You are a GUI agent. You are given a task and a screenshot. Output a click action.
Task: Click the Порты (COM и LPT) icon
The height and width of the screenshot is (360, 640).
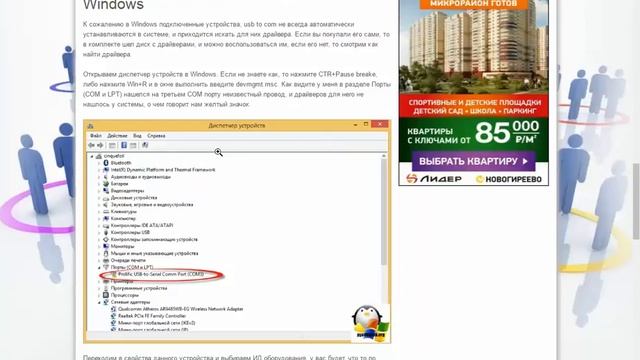click(x=106, y=267)
